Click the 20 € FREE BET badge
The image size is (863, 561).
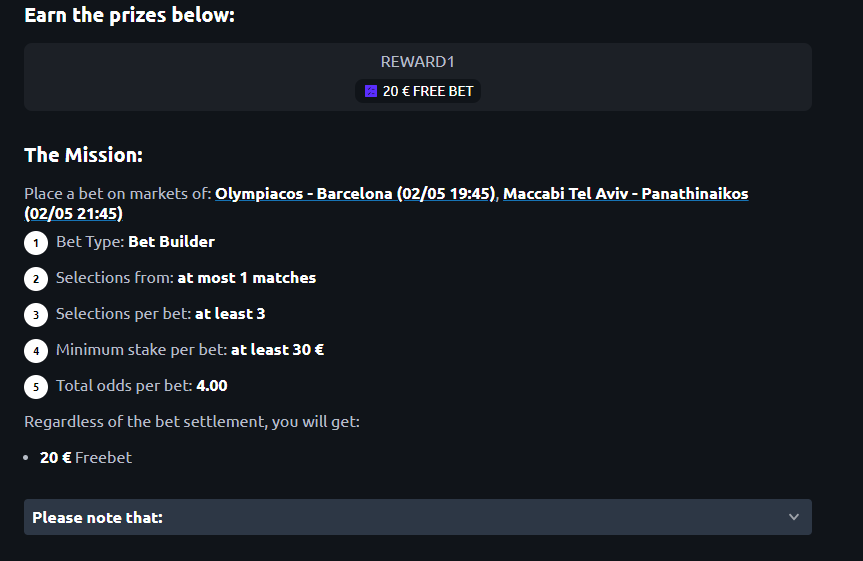tap(418, 91)
